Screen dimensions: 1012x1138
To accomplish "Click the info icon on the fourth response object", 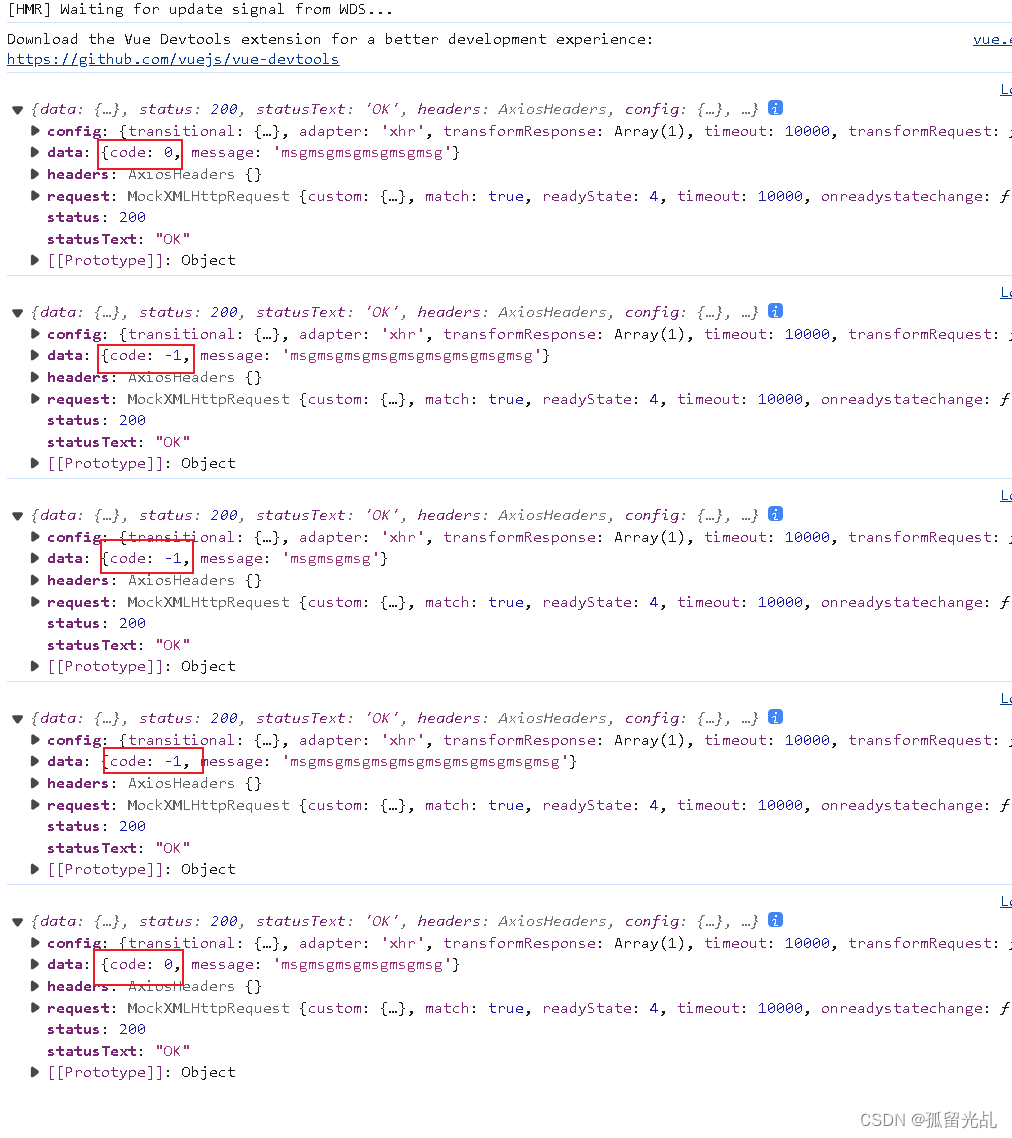I will (x=775, y=717).
